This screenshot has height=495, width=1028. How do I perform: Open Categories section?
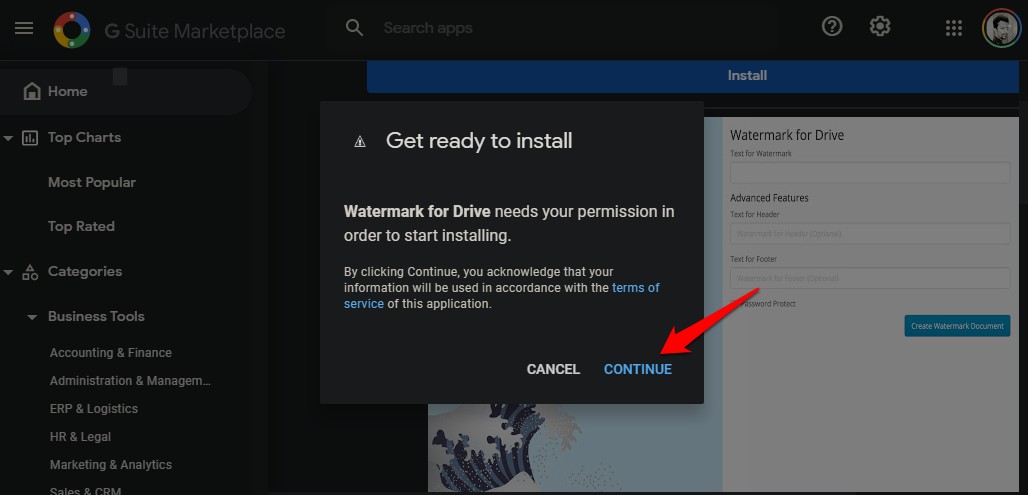click(85, 271)
